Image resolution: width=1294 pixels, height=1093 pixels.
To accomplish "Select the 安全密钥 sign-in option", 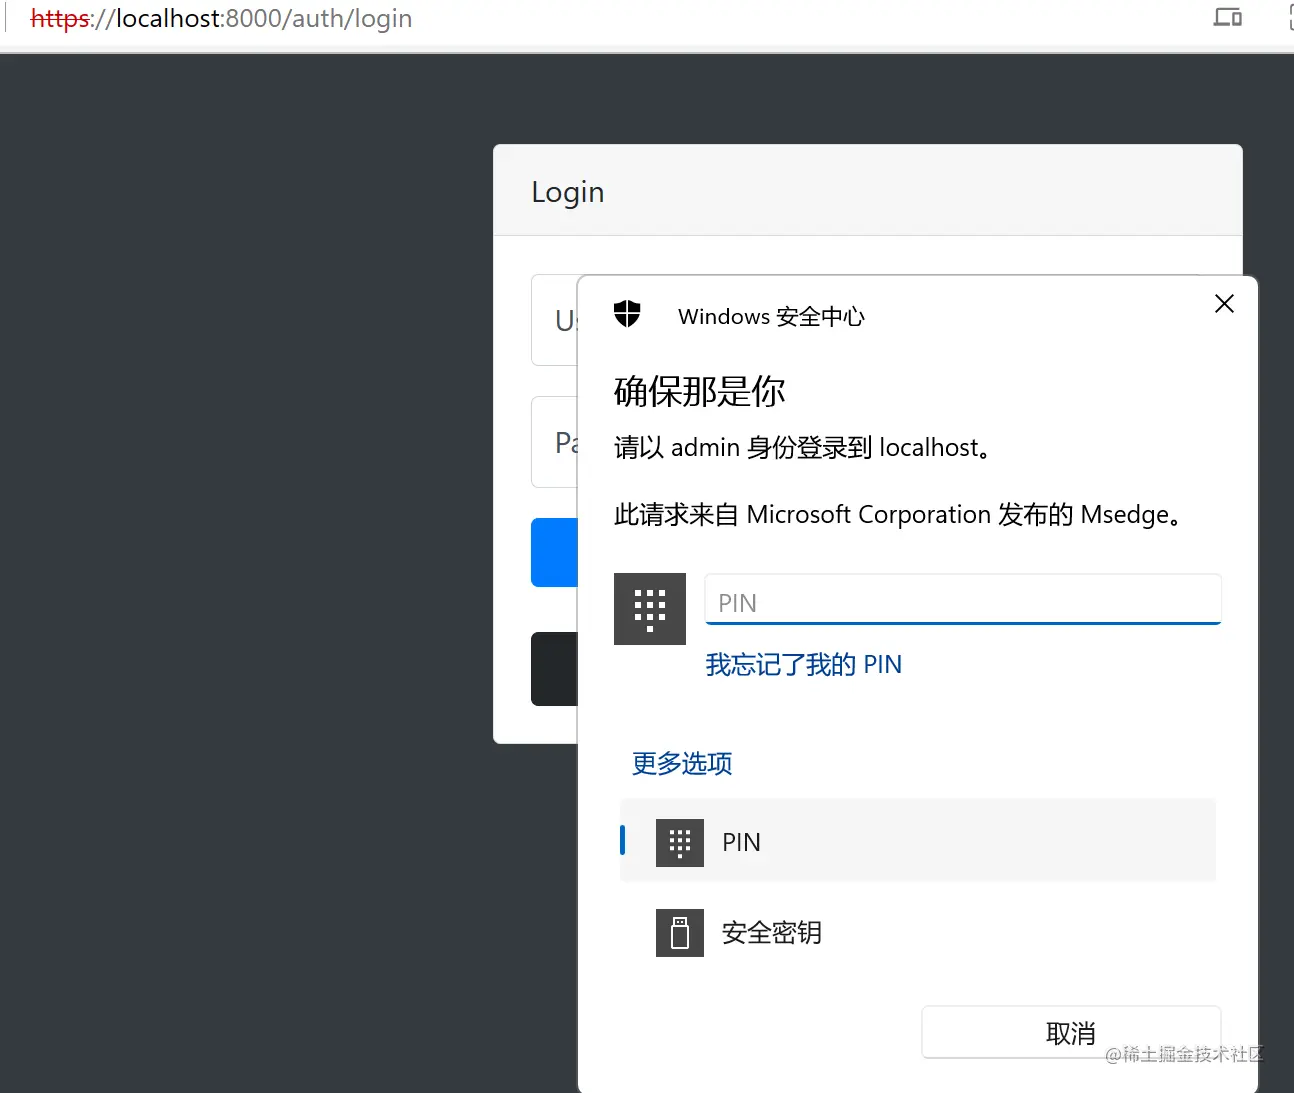I will point(918,933).
